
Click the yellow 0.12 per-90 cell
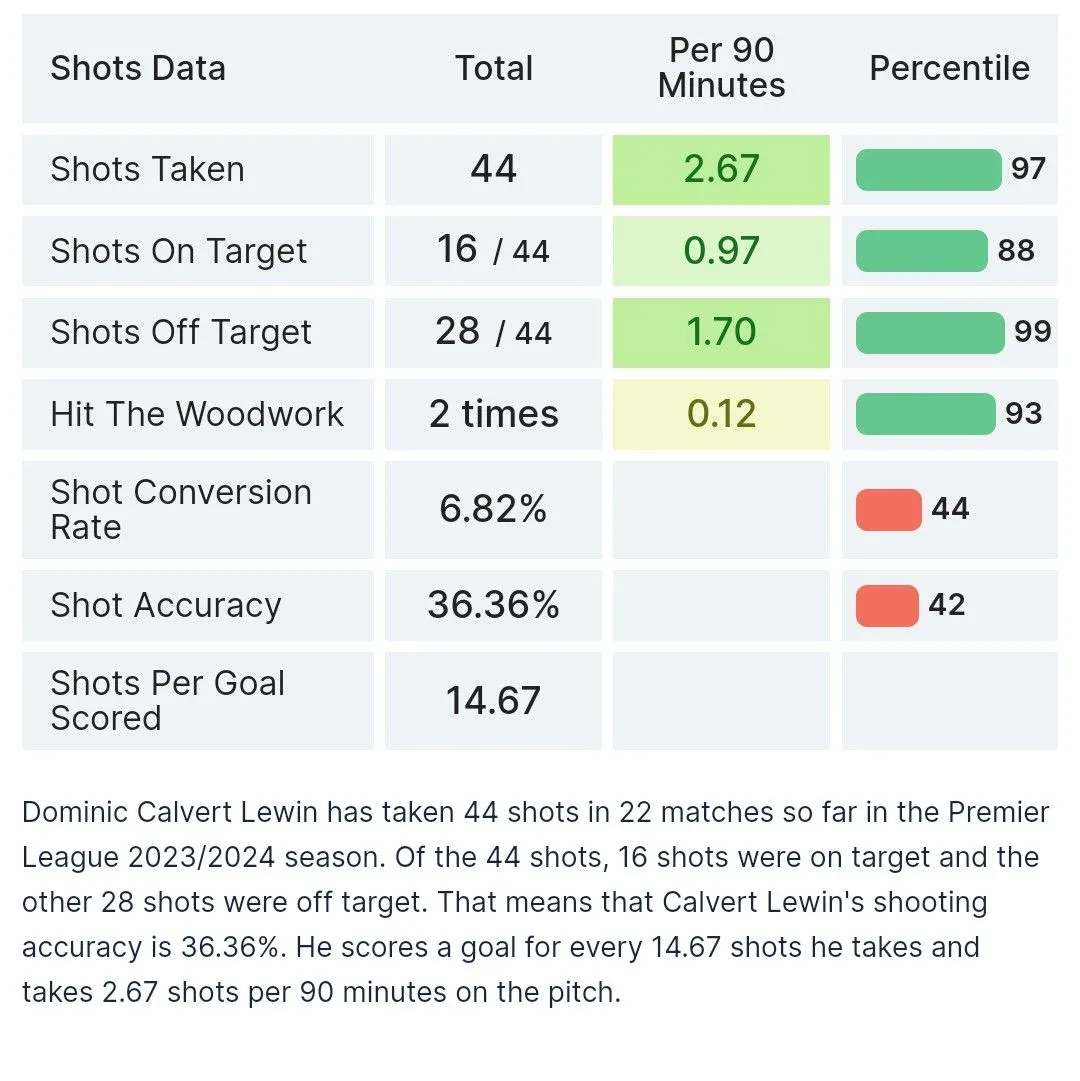721,414
